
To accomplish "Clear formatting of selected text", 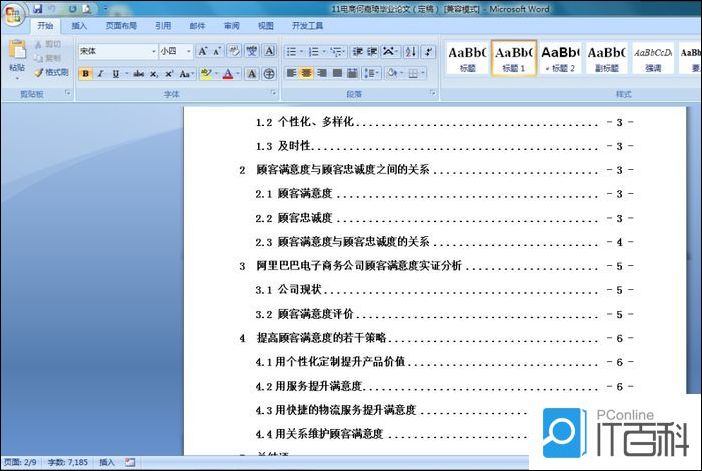I will 234,51.
